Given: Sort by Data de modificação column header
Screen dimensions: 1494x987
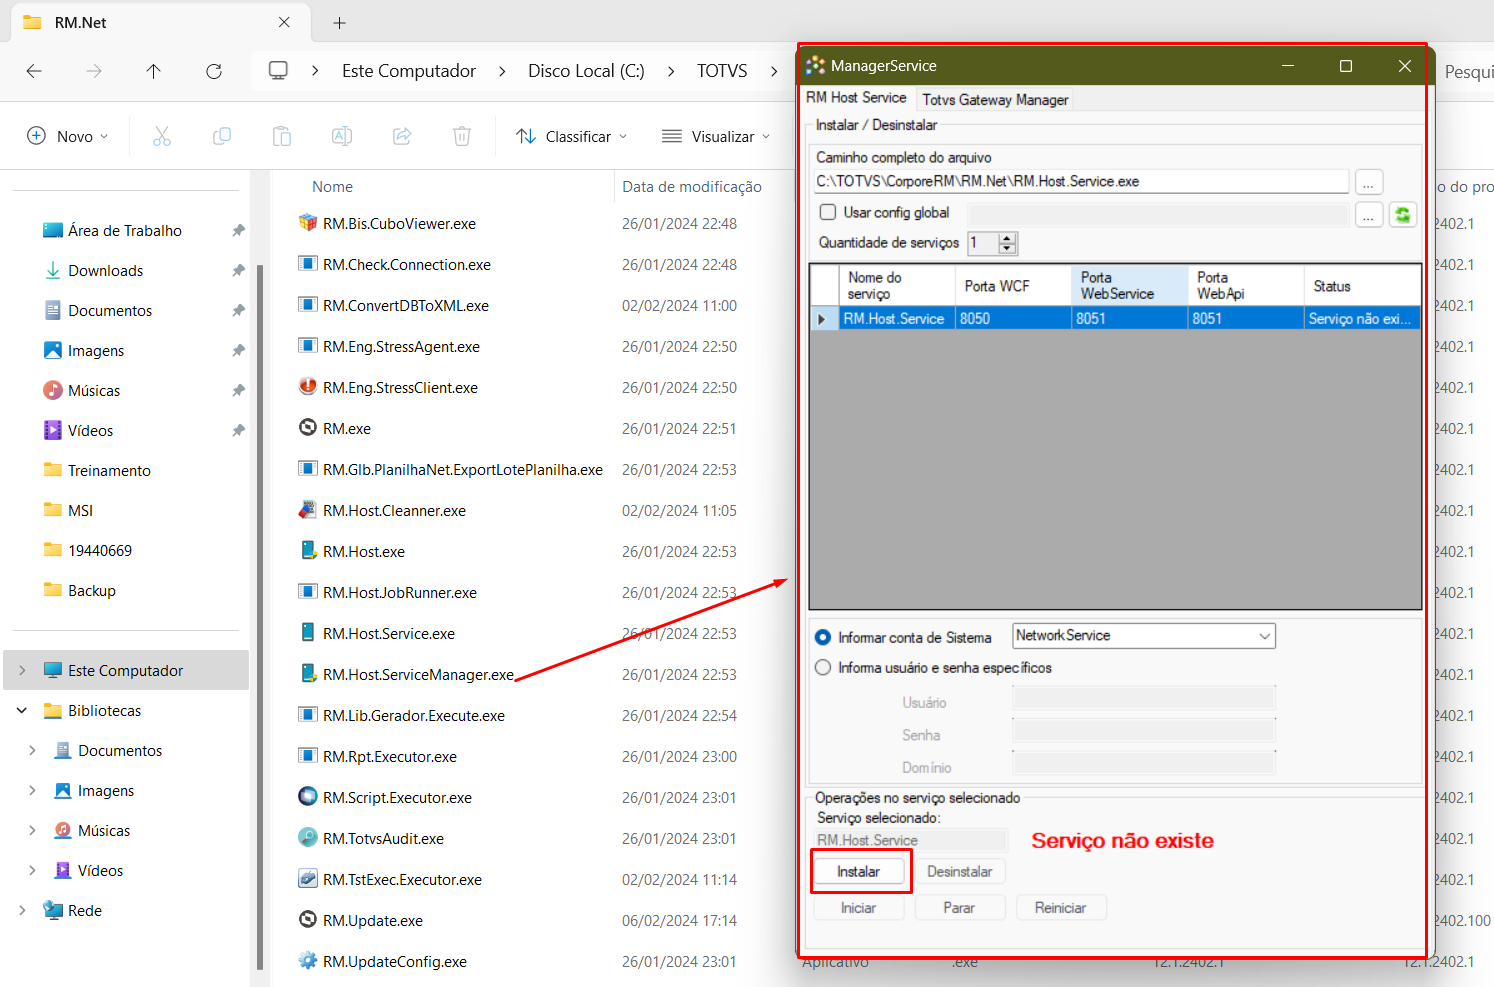Looking at the screenshot, I should click(692, 187).
